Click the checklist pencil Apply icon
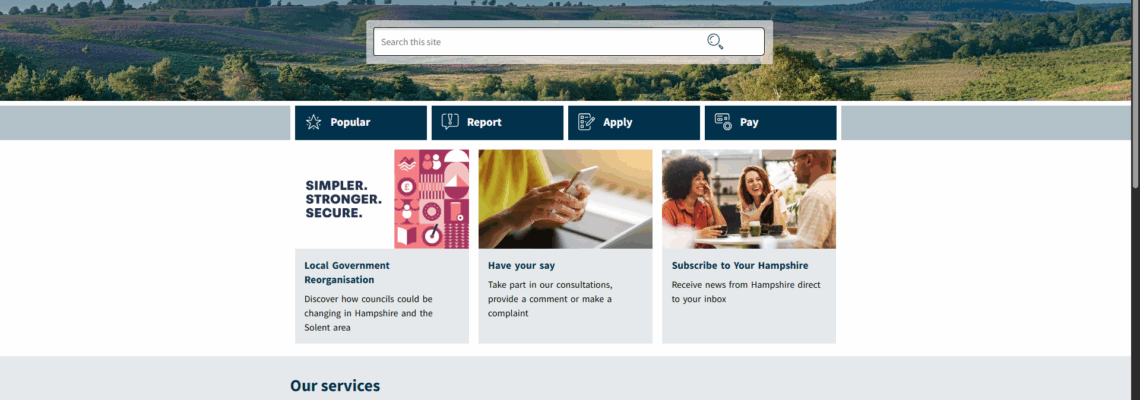 coord(586,122)
